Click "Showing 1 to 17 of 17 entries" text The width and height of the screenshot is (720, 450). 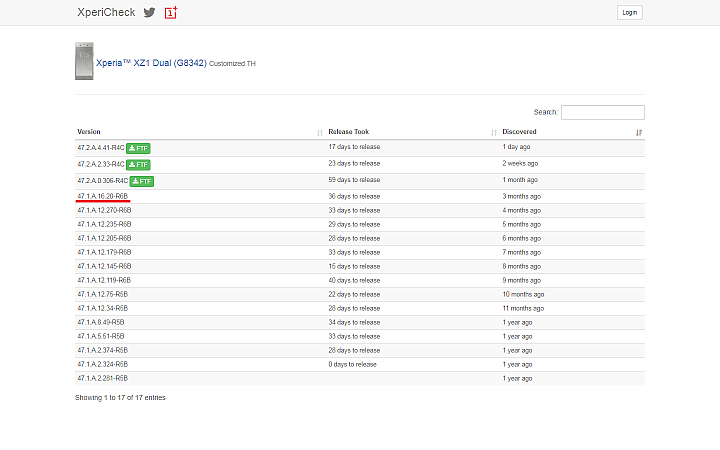point(120,398)
